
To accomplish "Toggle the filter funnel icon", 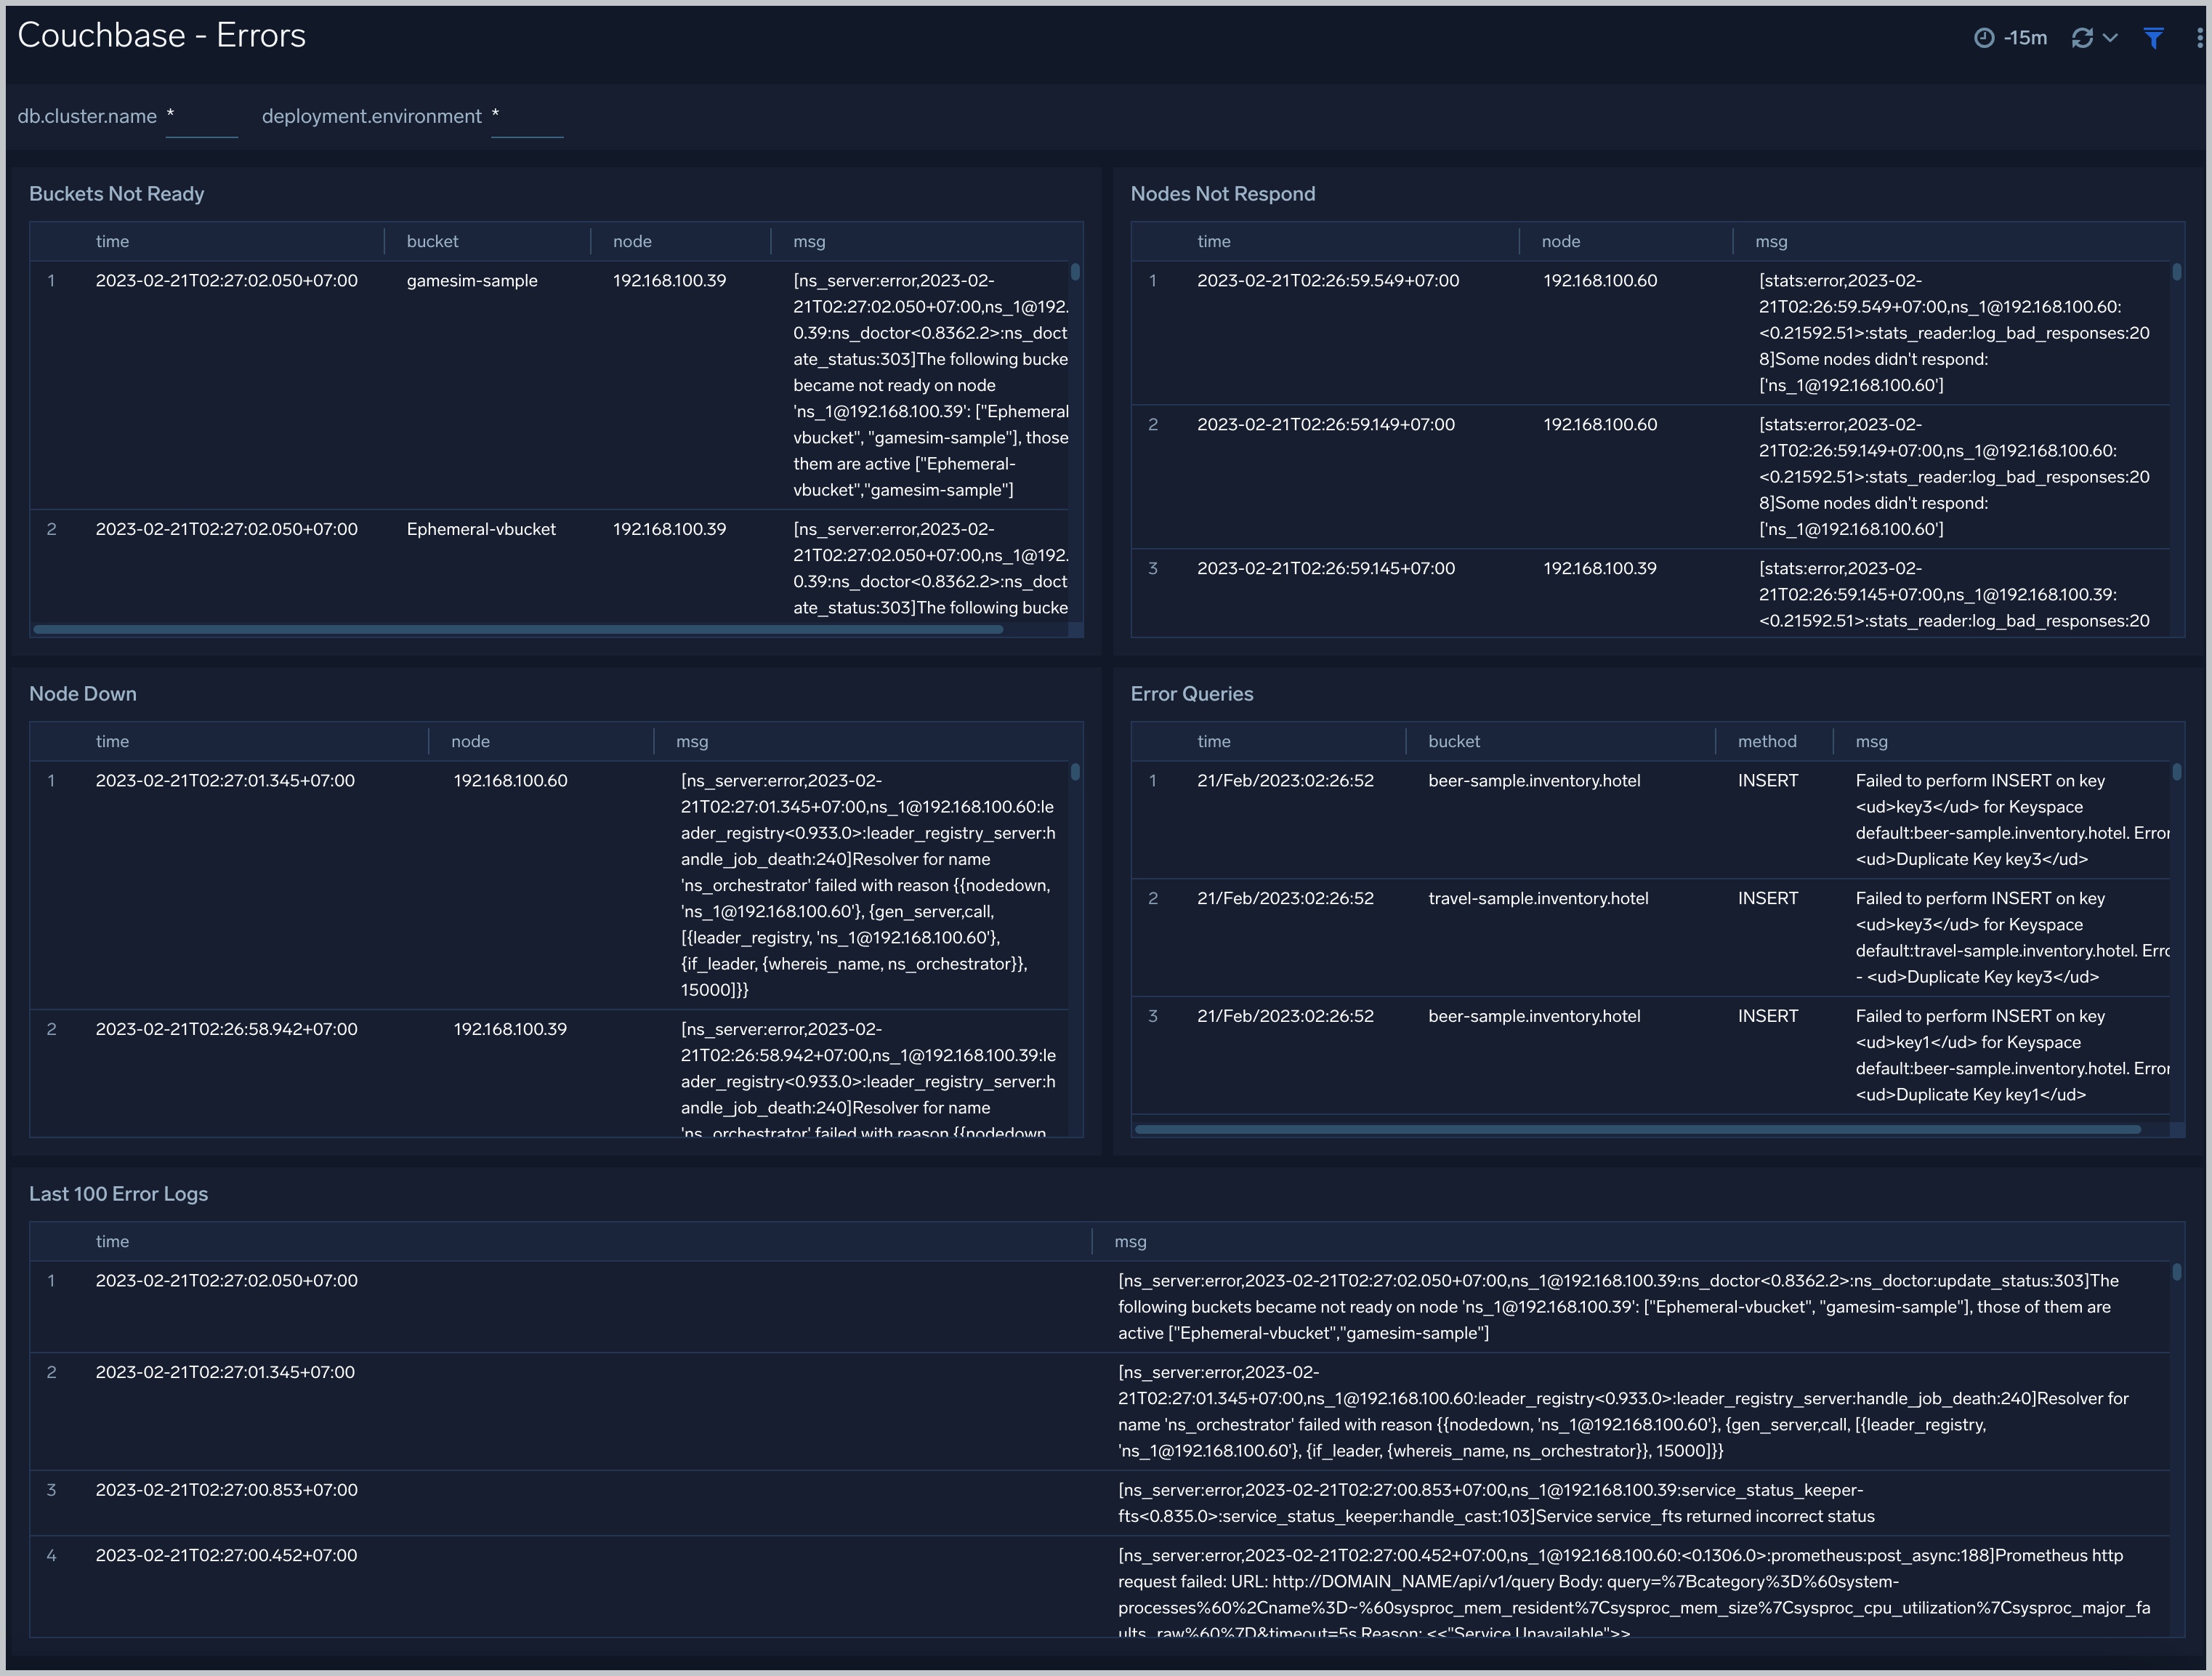I will coord(2154,38).
